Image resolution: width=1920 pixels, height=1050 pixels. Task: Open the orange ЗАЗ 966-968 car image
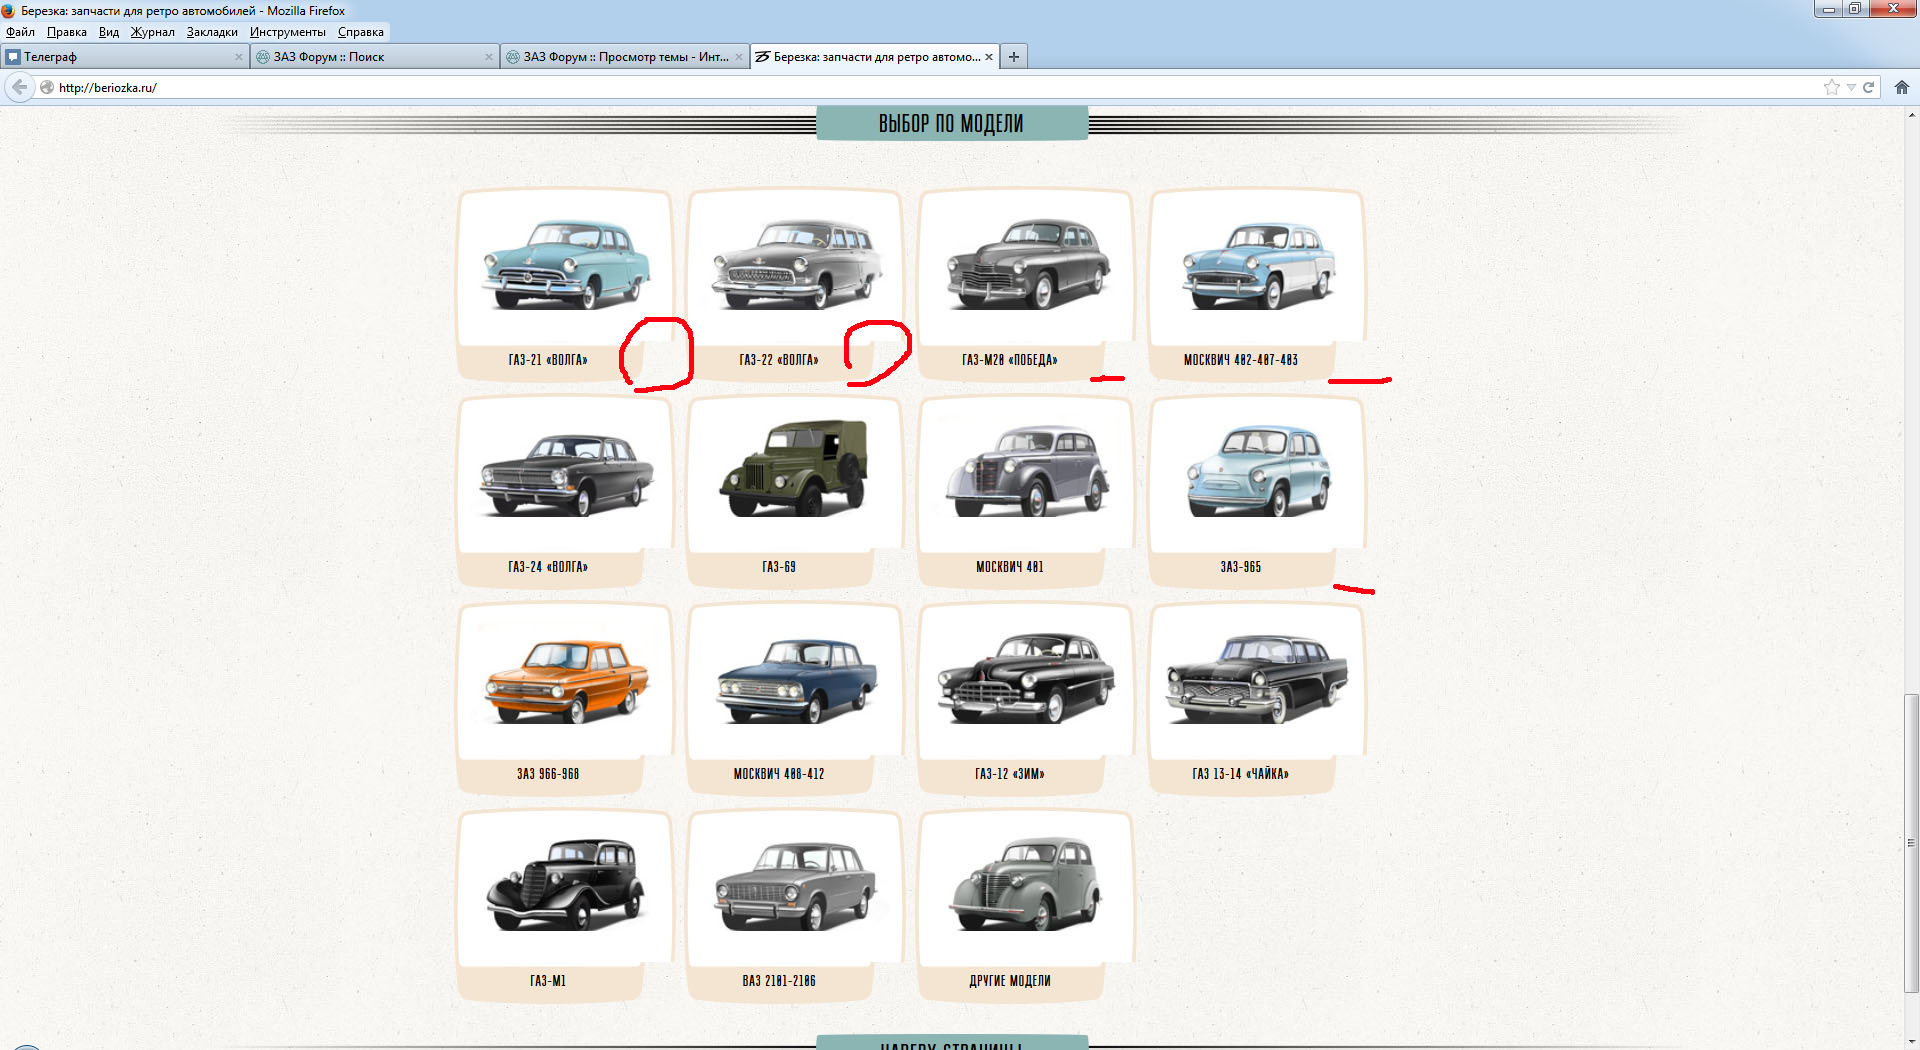point(566,680)
